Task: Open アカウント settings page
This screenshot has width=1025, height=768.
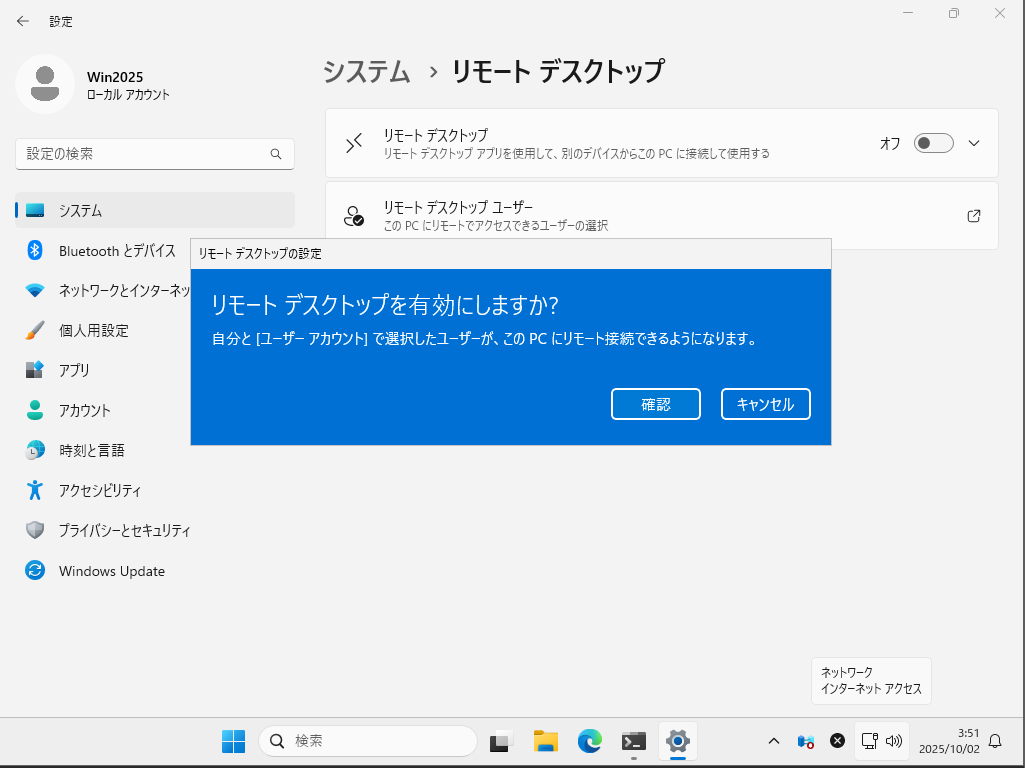Action: (x=84, y=410)
